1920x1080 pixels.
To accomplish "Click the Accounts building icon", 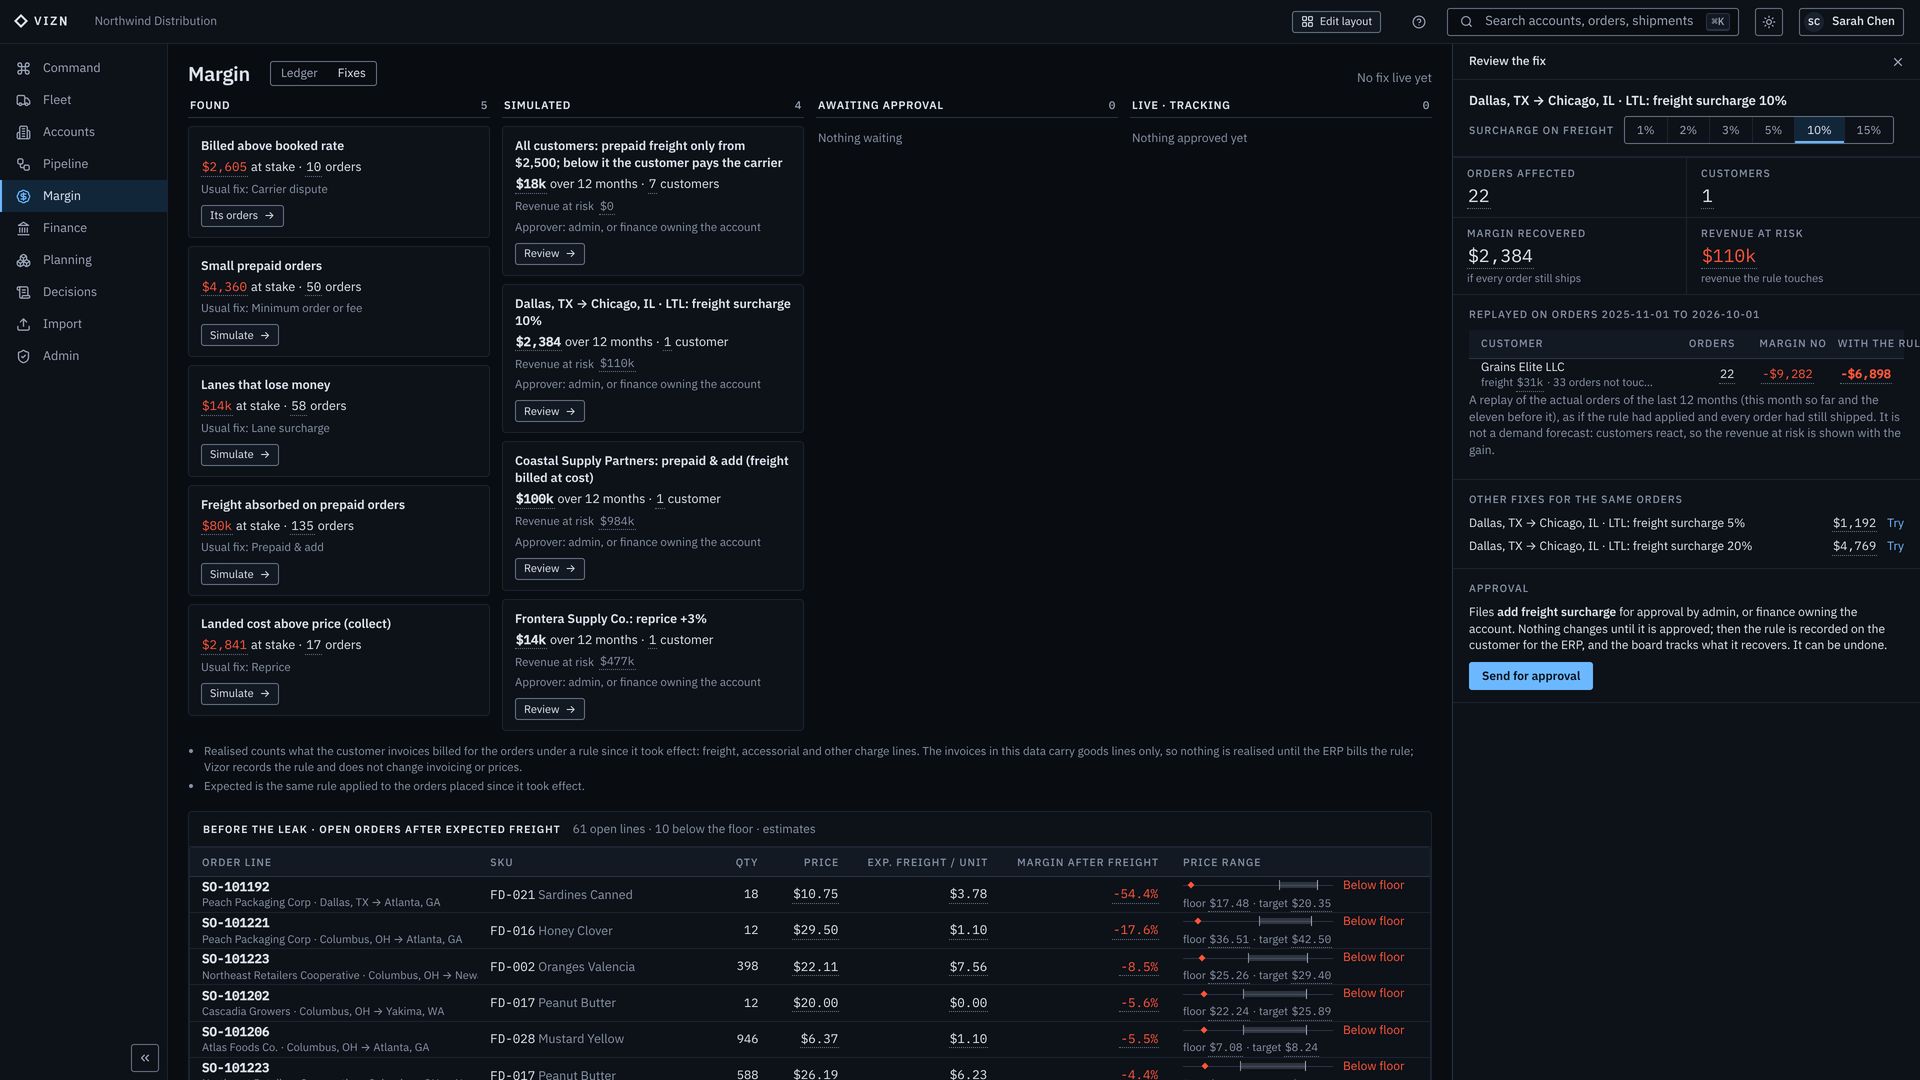I will tap(23, 132).
